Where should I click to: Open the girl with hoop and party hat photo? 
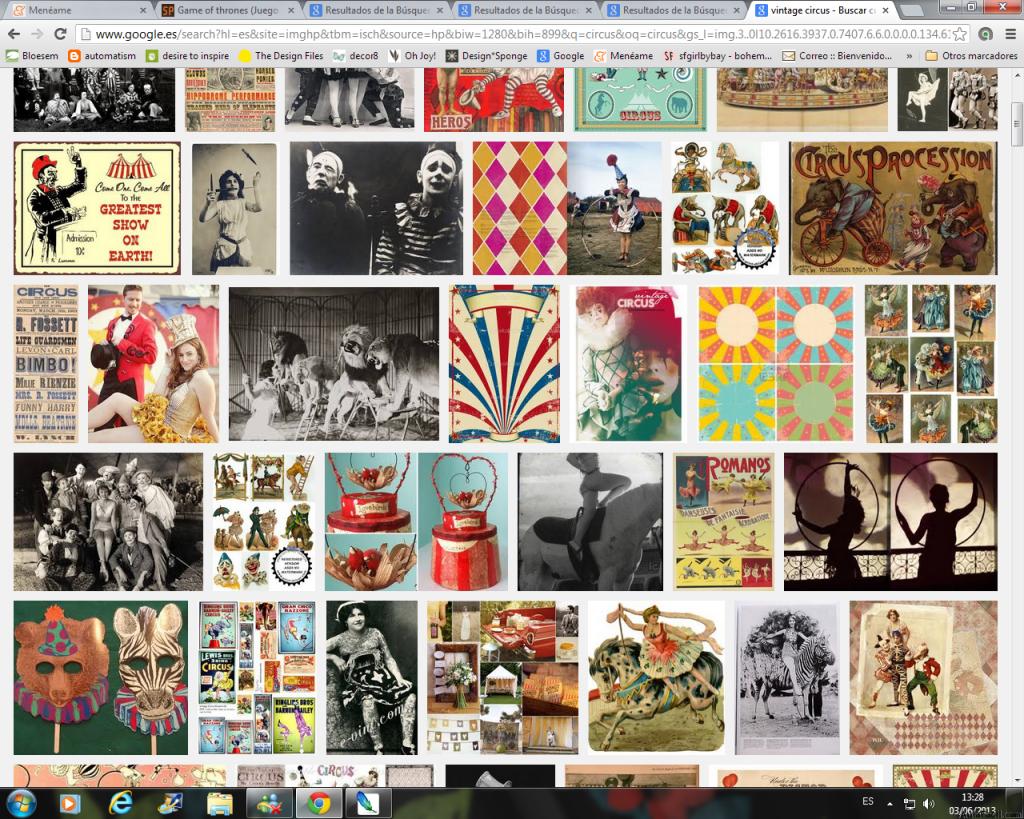pyautogui.click(x=615, y=208)
